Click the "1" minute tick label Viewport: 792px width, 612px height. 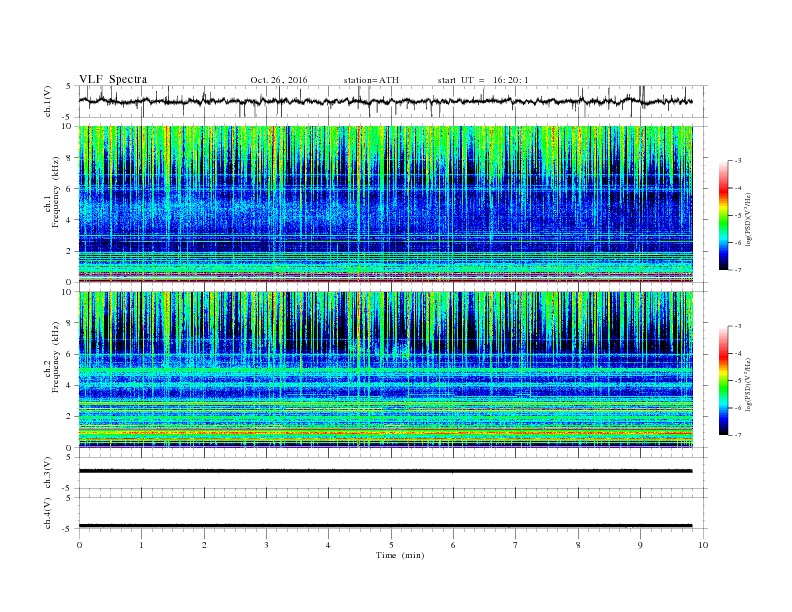coord(141,545)
